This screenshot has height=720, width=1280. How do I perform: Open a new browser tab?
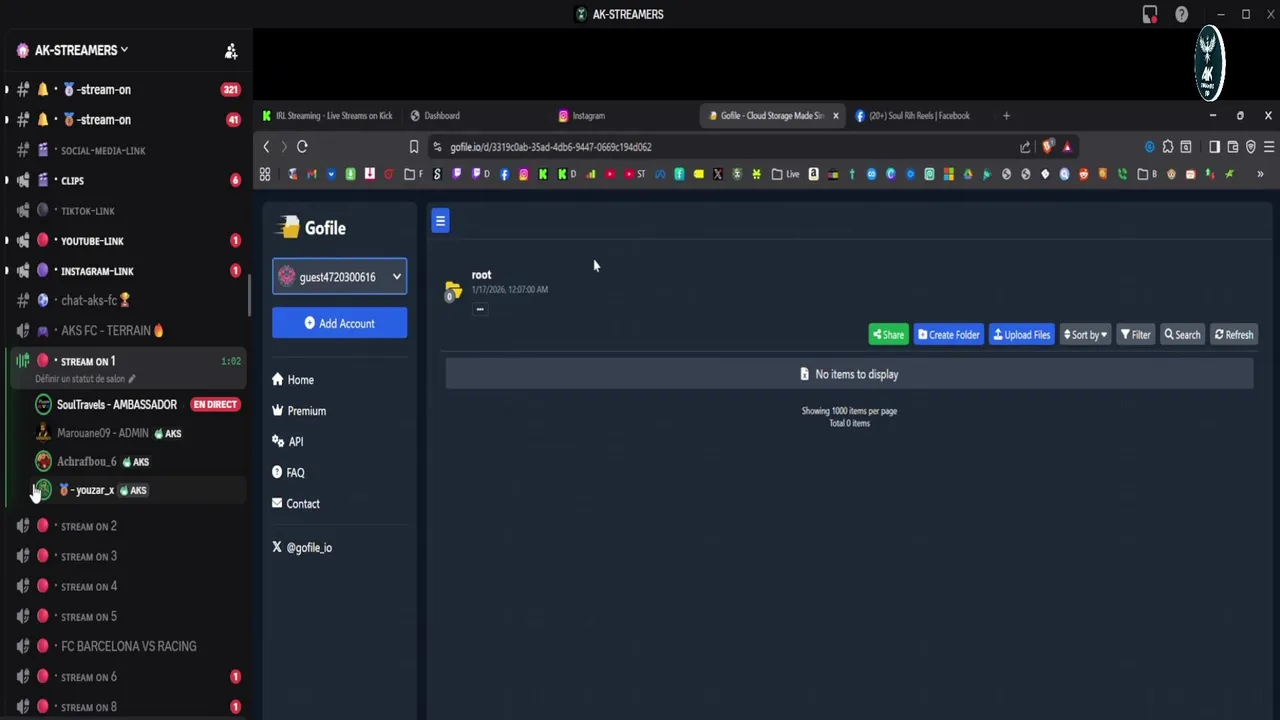point(1006,116)
